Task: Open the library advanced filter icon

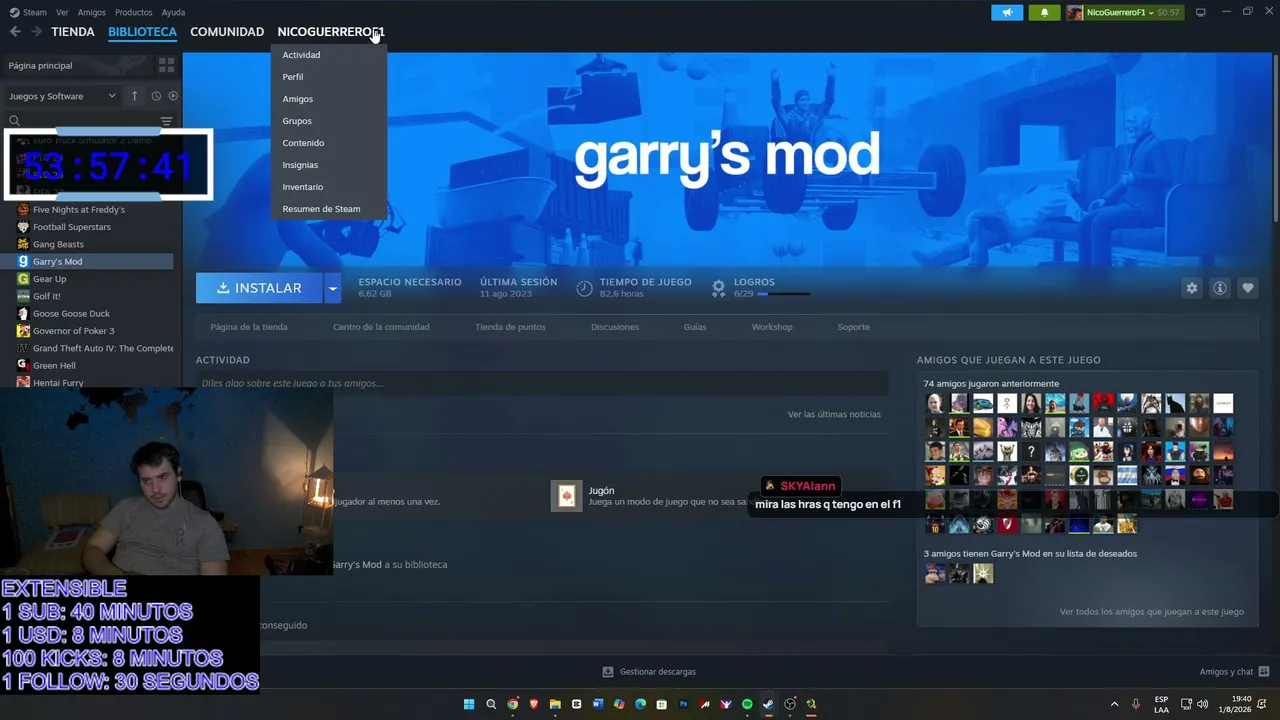Action: [x=166, y=121]
